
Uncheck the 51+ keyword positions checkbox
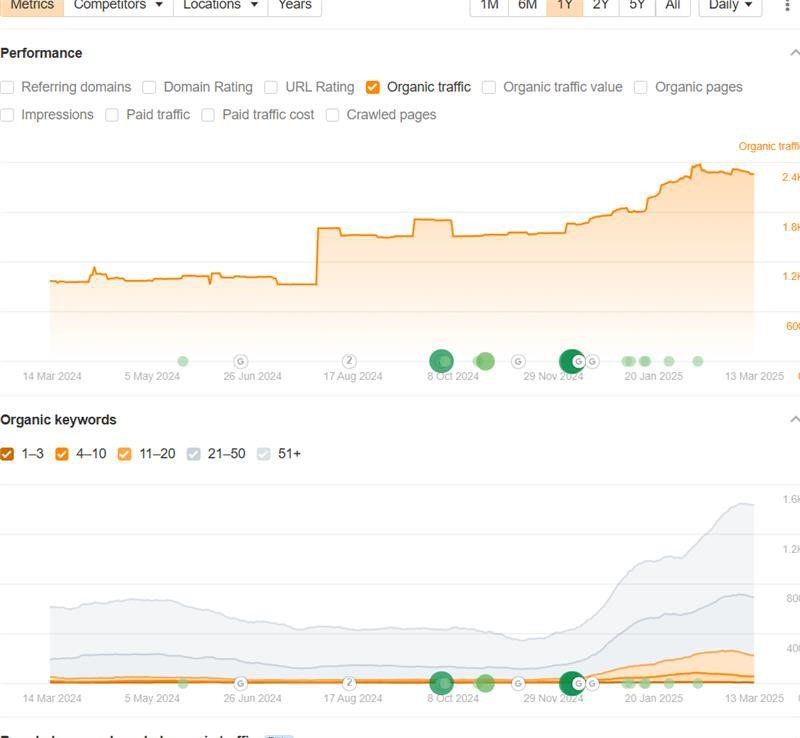[x=263, y=454]
